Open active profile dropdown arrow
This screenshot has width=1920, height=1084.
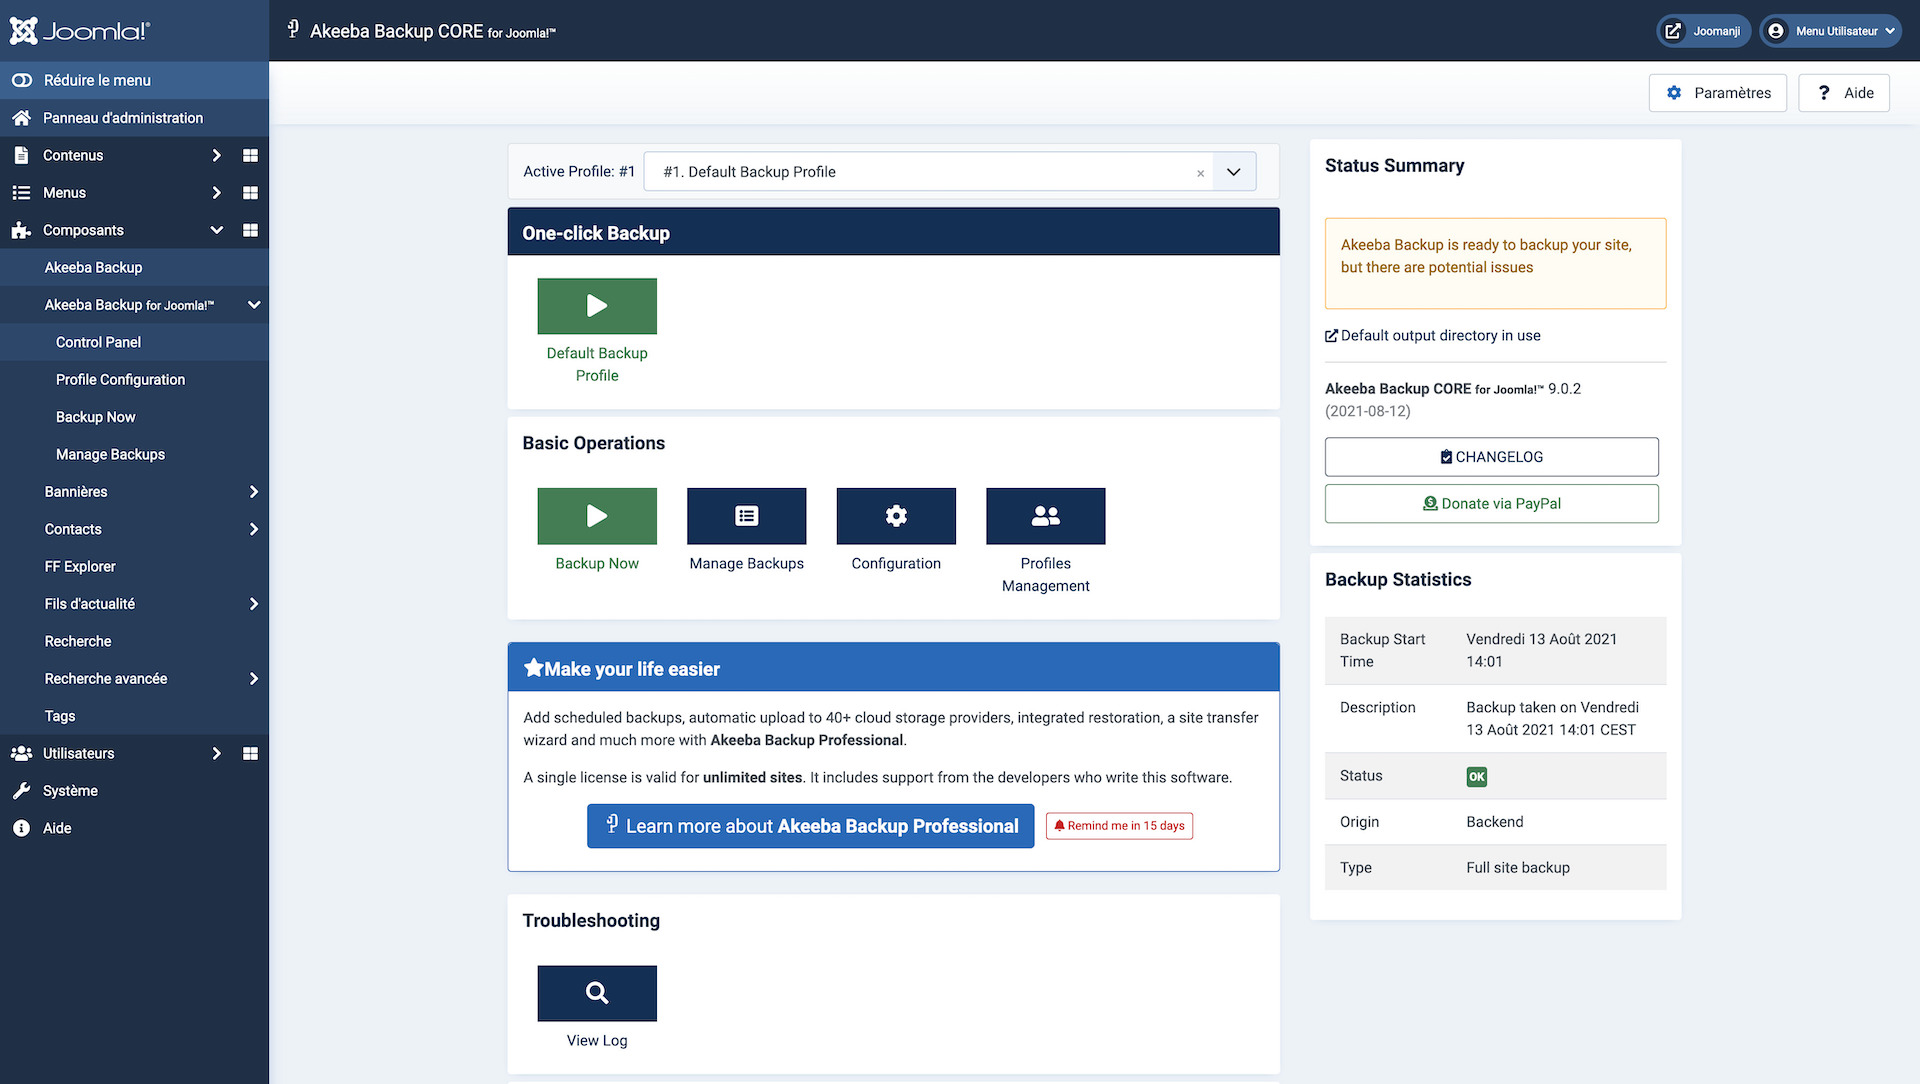pyautogui.click(x=1234, y=172)
